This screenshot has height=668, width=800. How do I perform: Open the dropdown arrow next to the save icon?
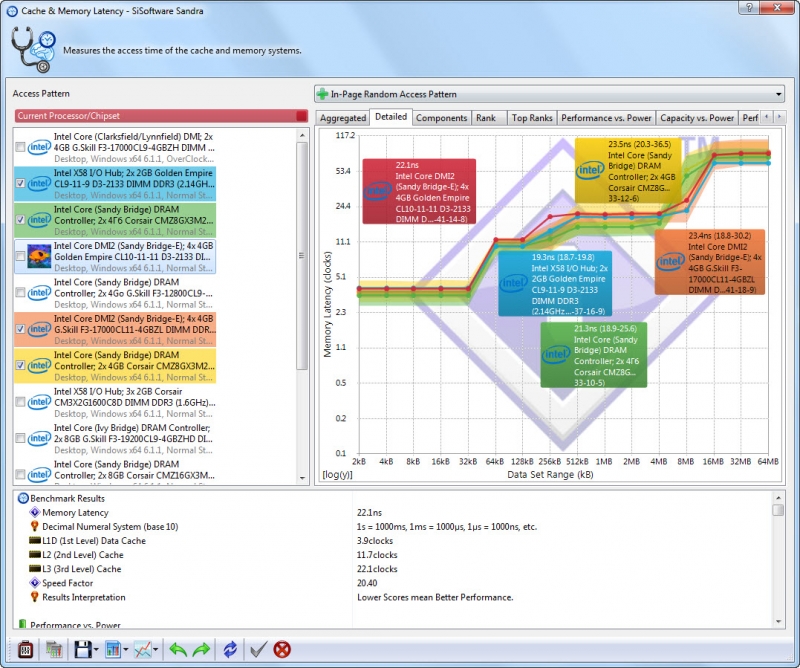[x=96, y=650]
